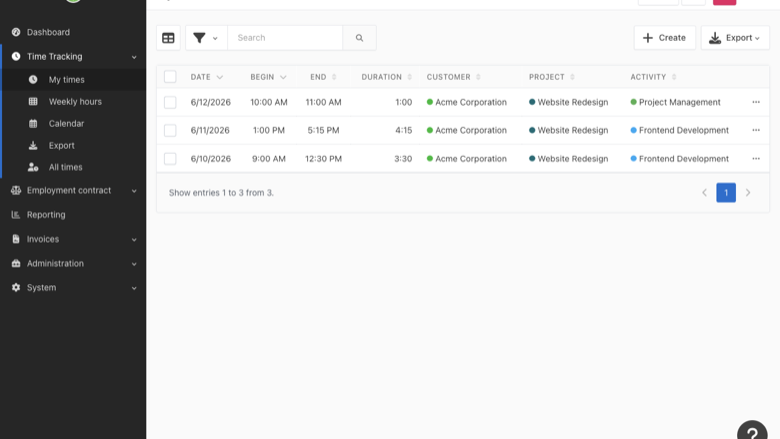The image size is (780, 439).
Task: Select page 1 in pagination
Action: coord(726,192)
